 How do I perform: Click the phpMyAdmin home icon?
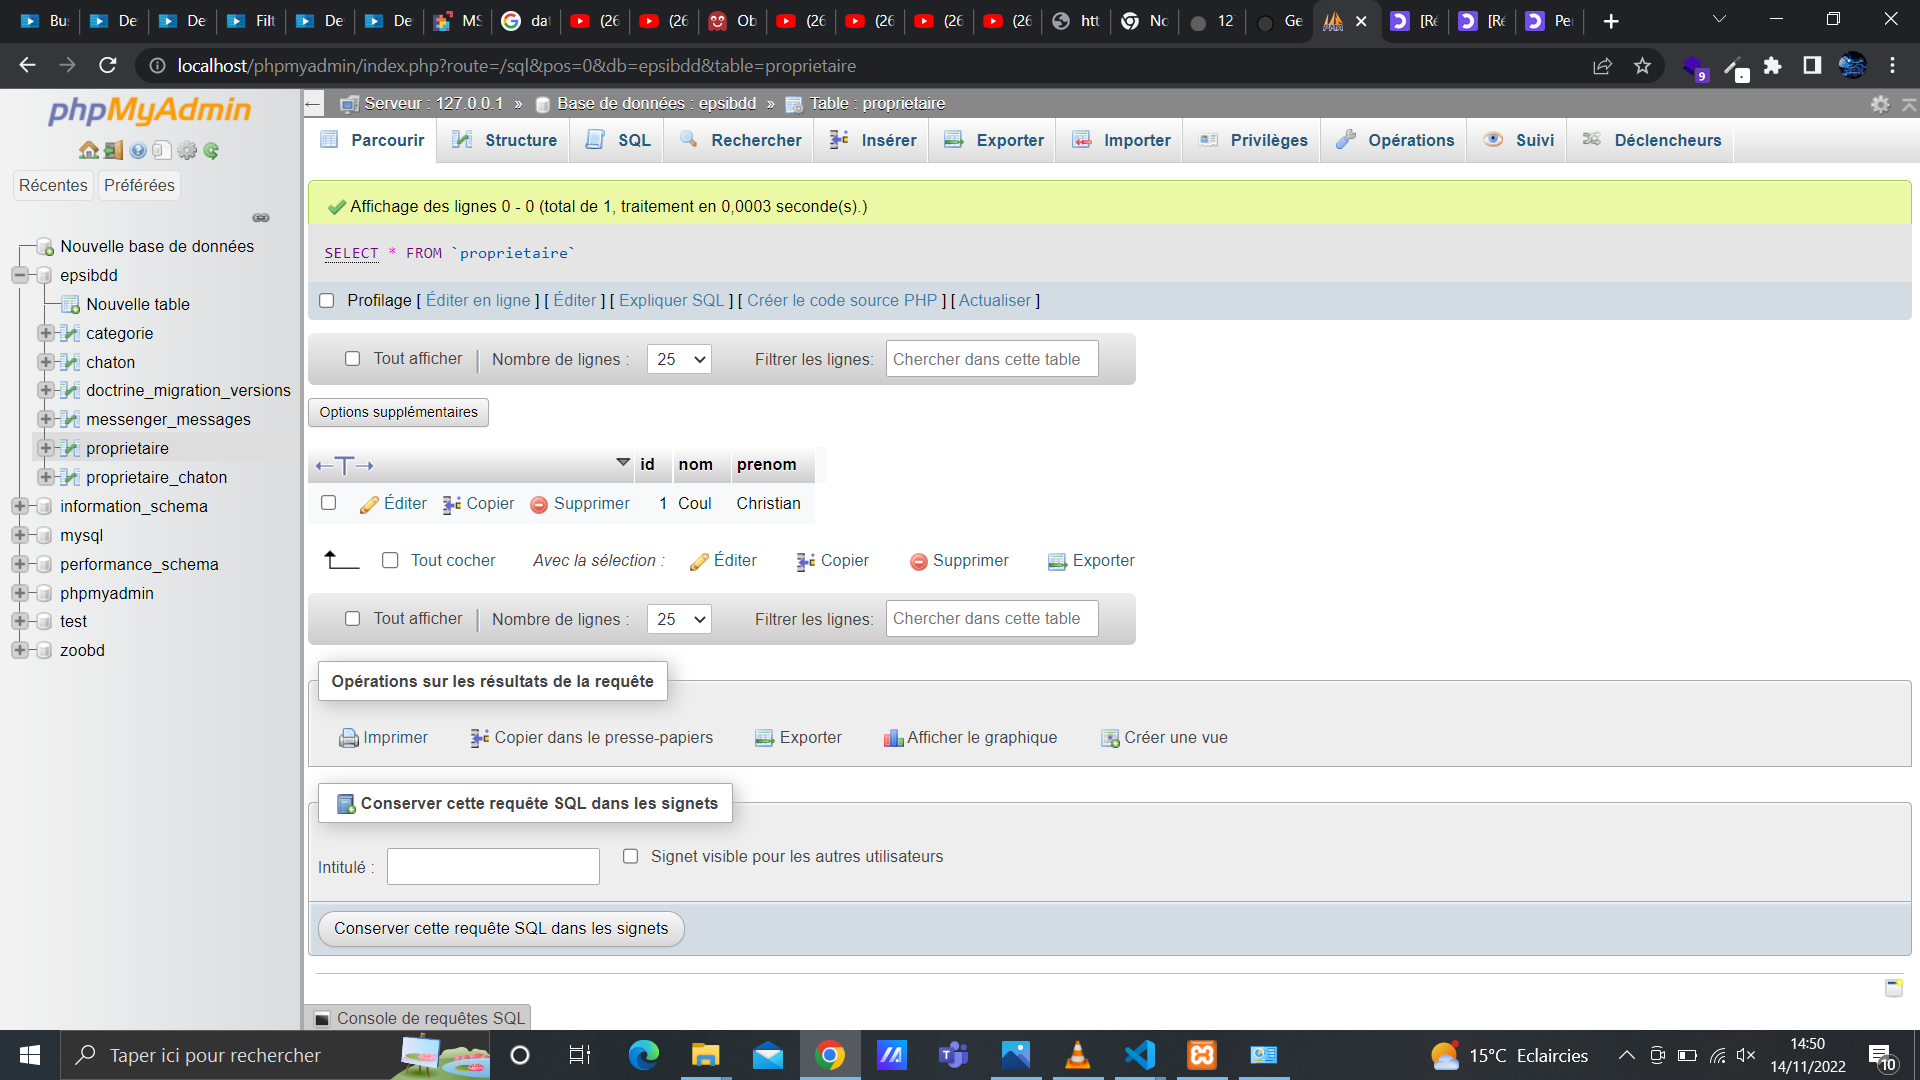pyautogui.click(x=89, y=150)
